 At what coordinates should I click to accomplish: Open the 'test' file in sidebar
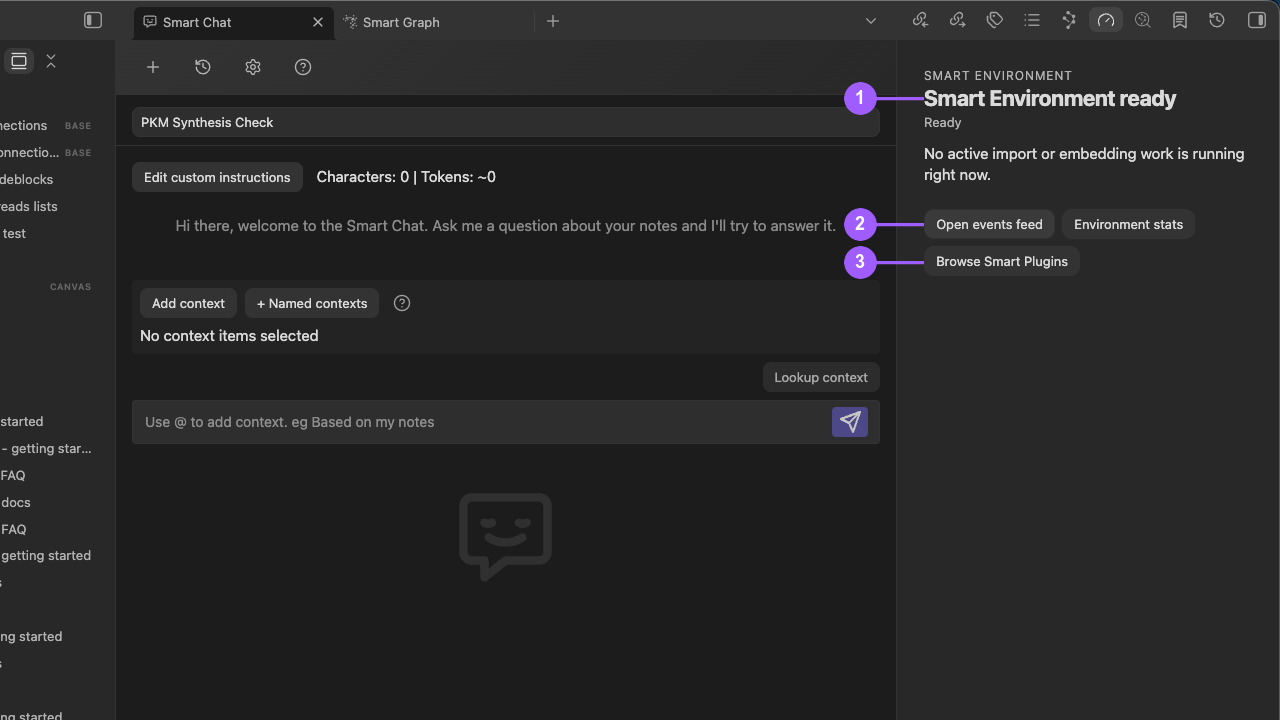(14, 233)
